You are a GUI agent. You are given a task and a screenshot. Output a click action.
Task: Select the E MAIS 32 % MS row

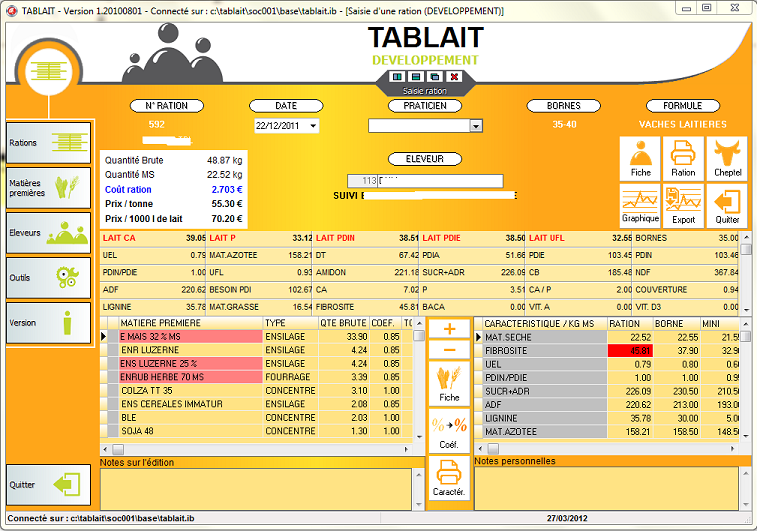pos(256,336)
